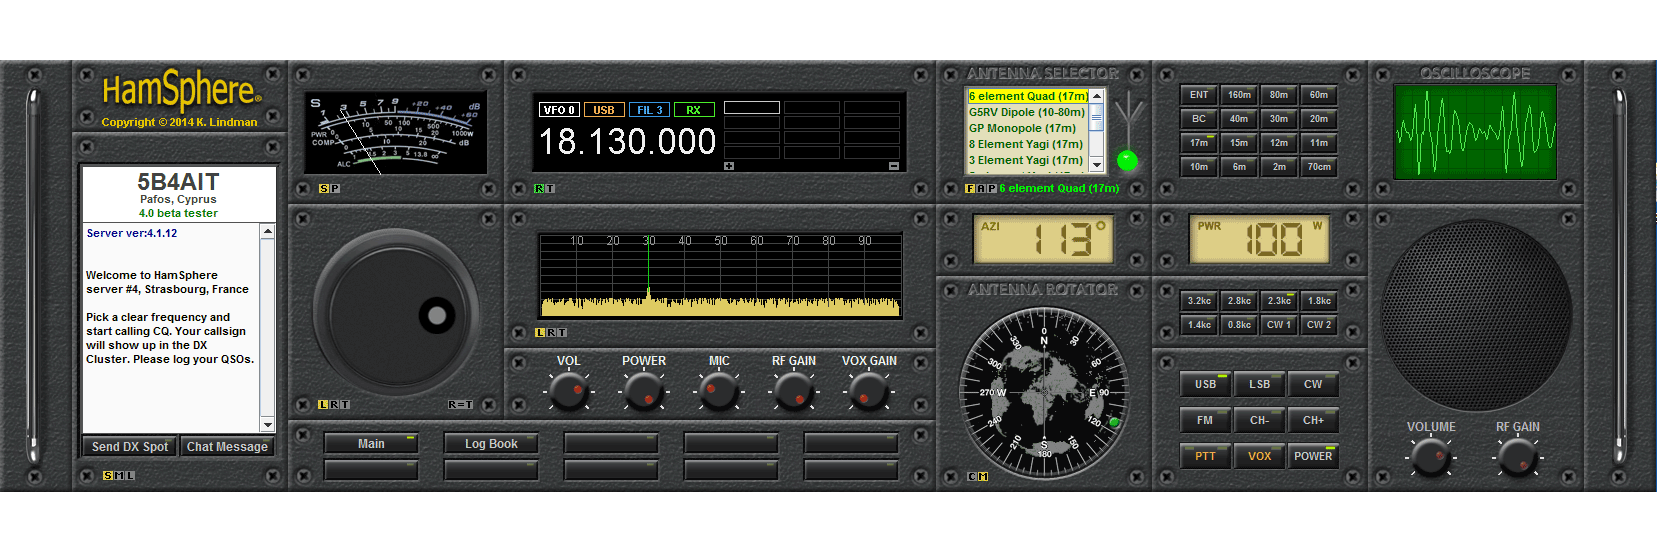Viewport: 1657px width, 552px height.
Task: Adjust the VOX GAIN knob
Action: [x=869, y=391]
